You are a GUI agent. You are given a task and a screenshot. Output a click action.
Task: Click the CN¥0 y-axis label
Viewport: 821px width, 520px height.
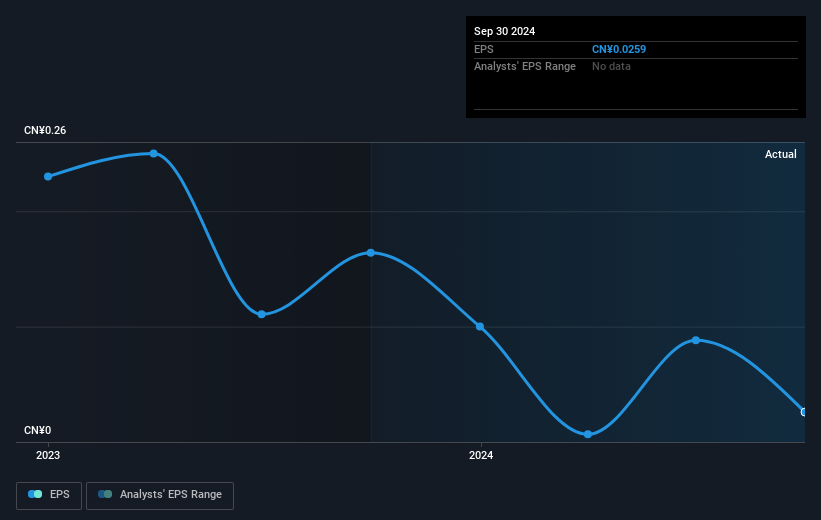(38, 430)
